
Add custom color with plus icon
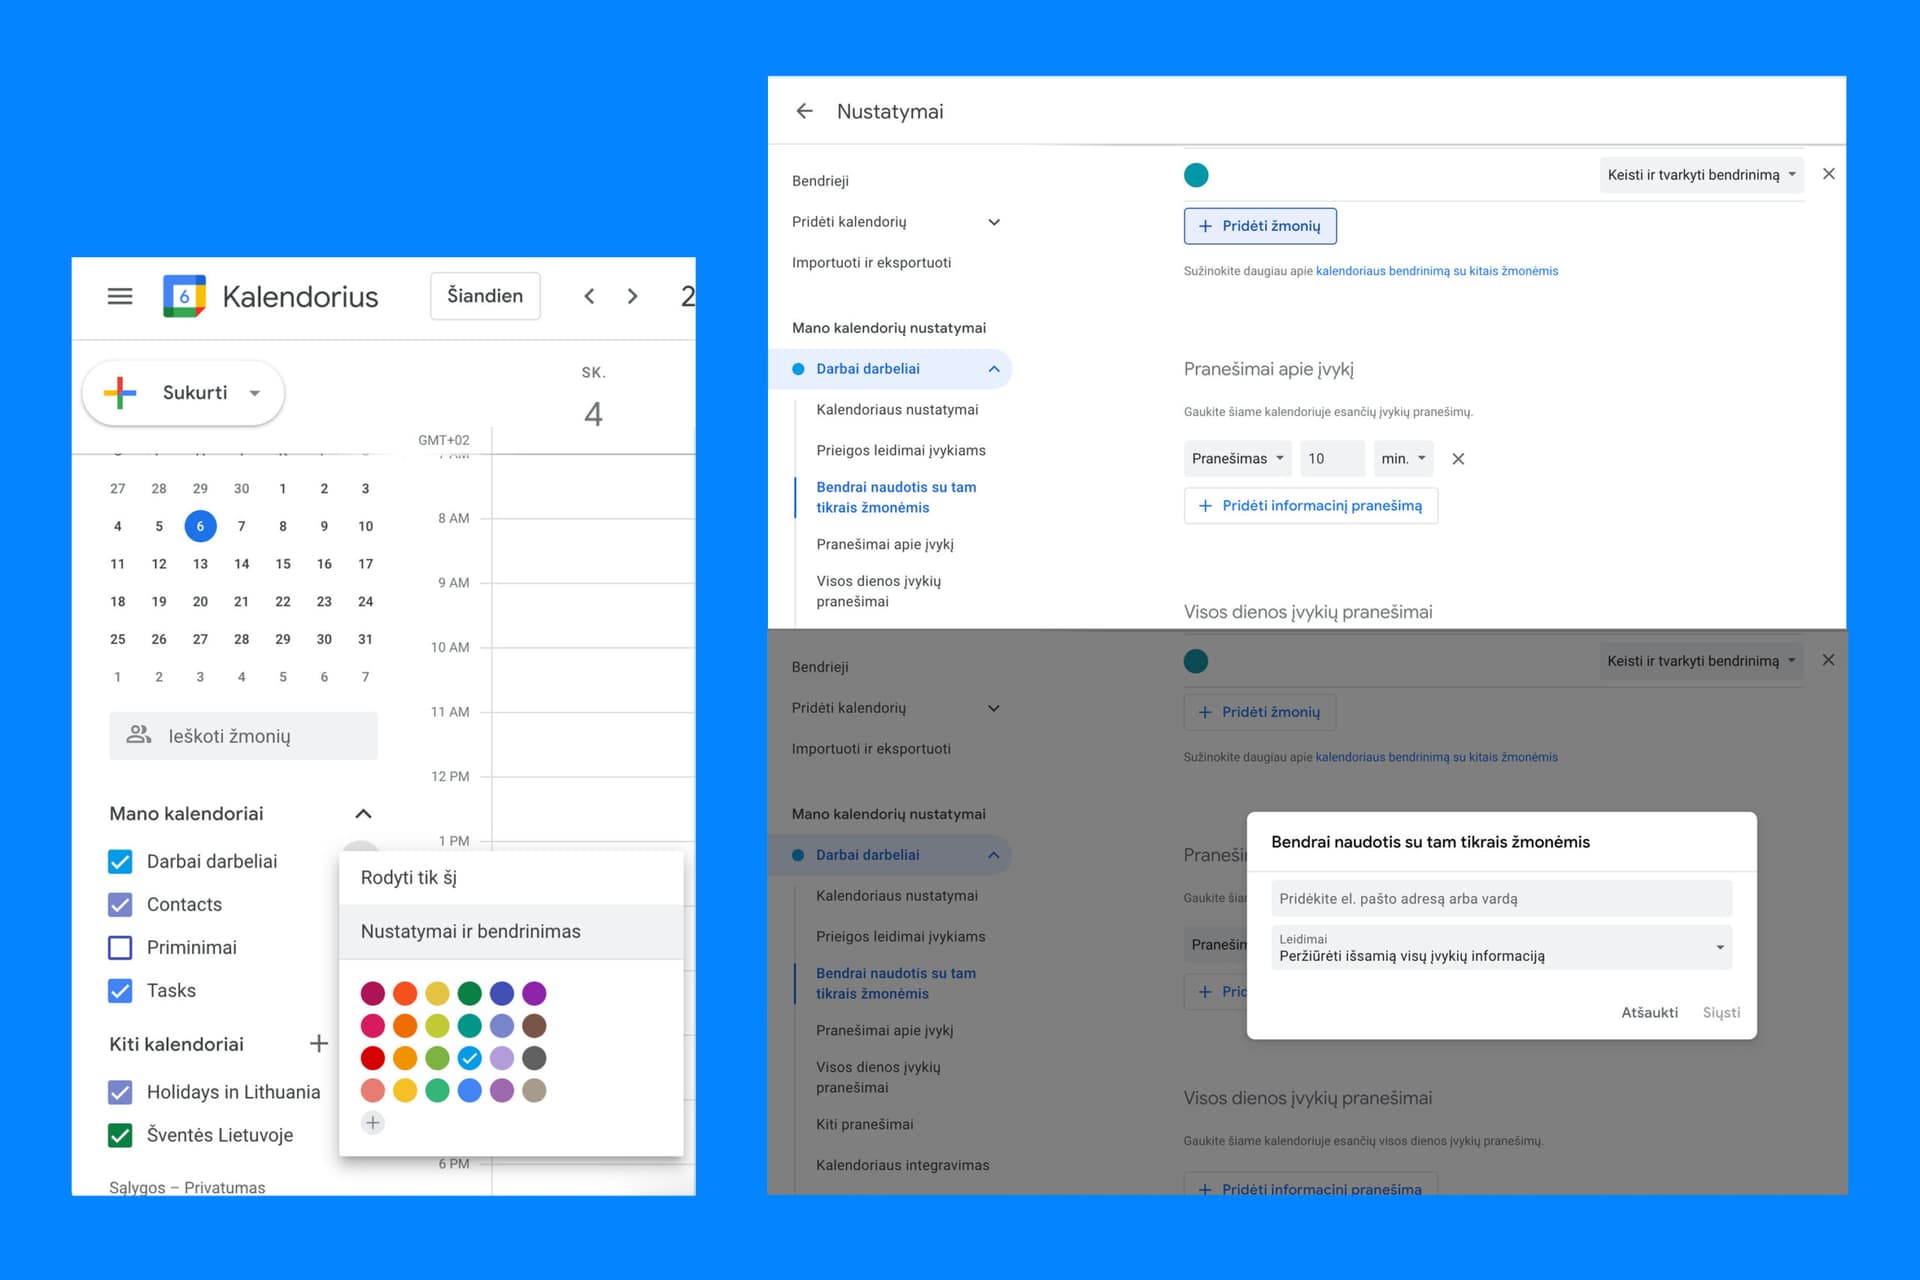click(x=373, y=1123)
